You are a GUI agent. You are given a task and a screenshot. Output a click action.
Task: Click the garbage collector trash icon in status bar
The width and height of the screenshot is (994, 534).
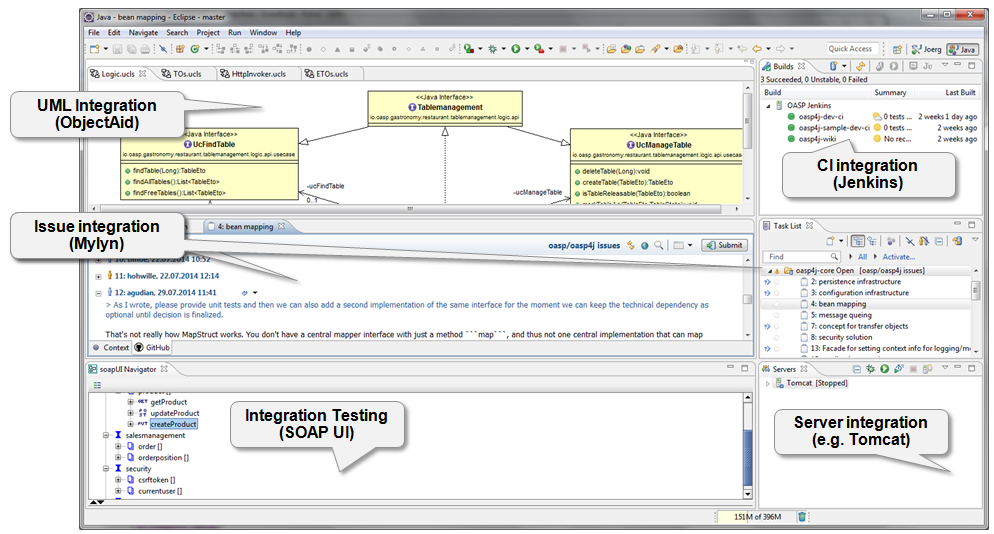[802, 517]
